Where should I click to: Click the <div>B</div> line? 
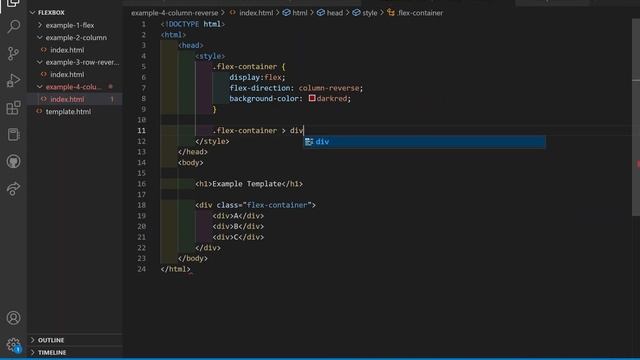point(238,226)
